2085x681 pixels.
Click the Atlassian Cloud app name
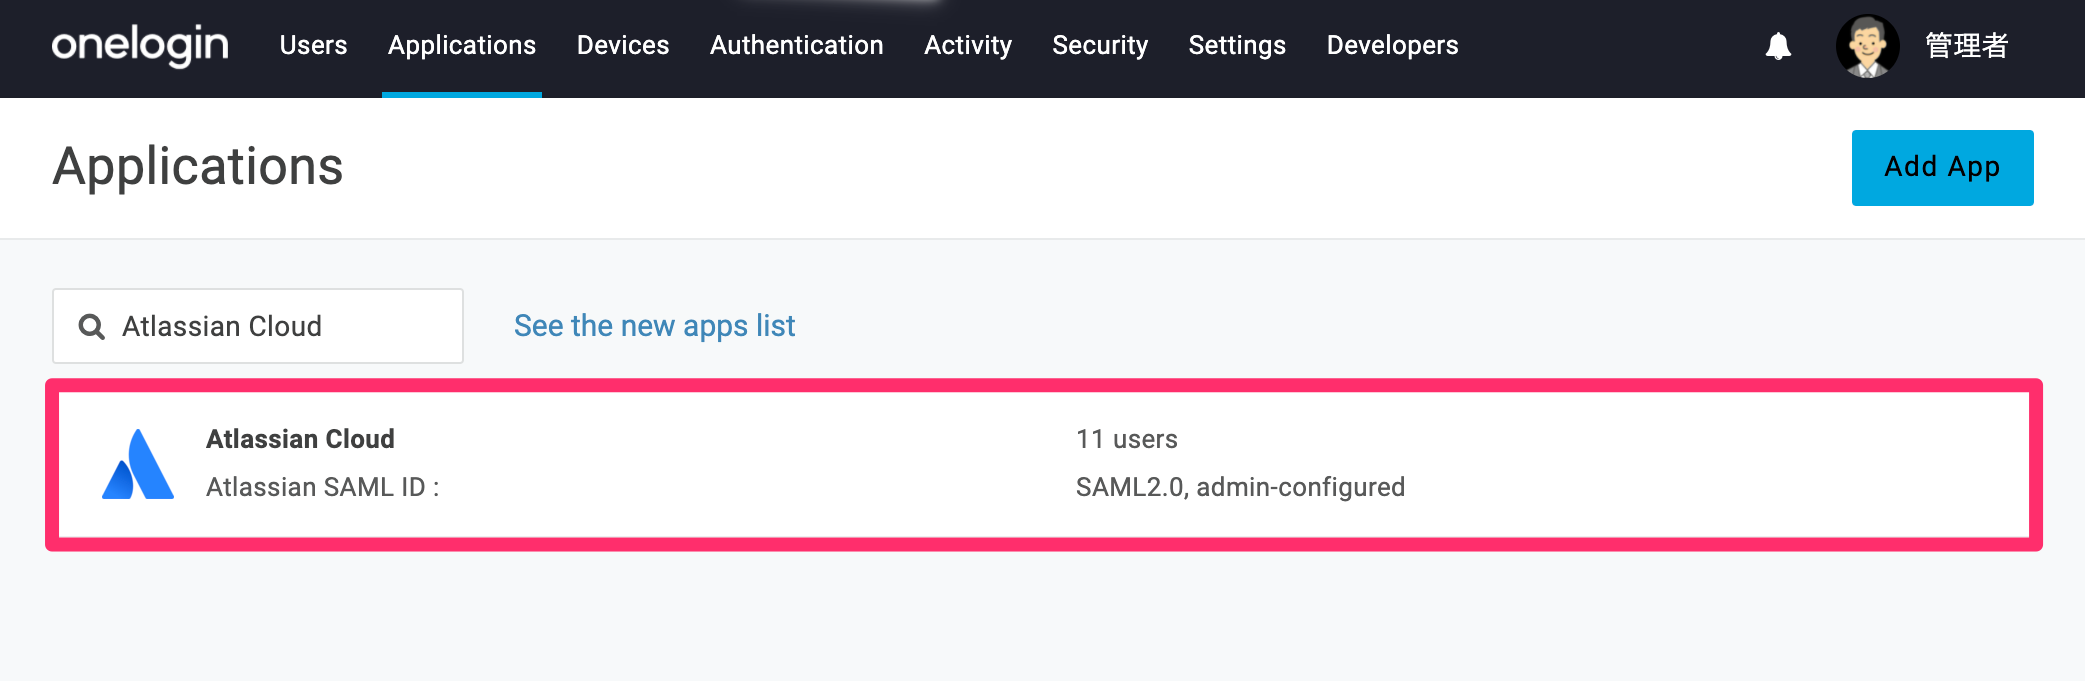click(300, 439)
